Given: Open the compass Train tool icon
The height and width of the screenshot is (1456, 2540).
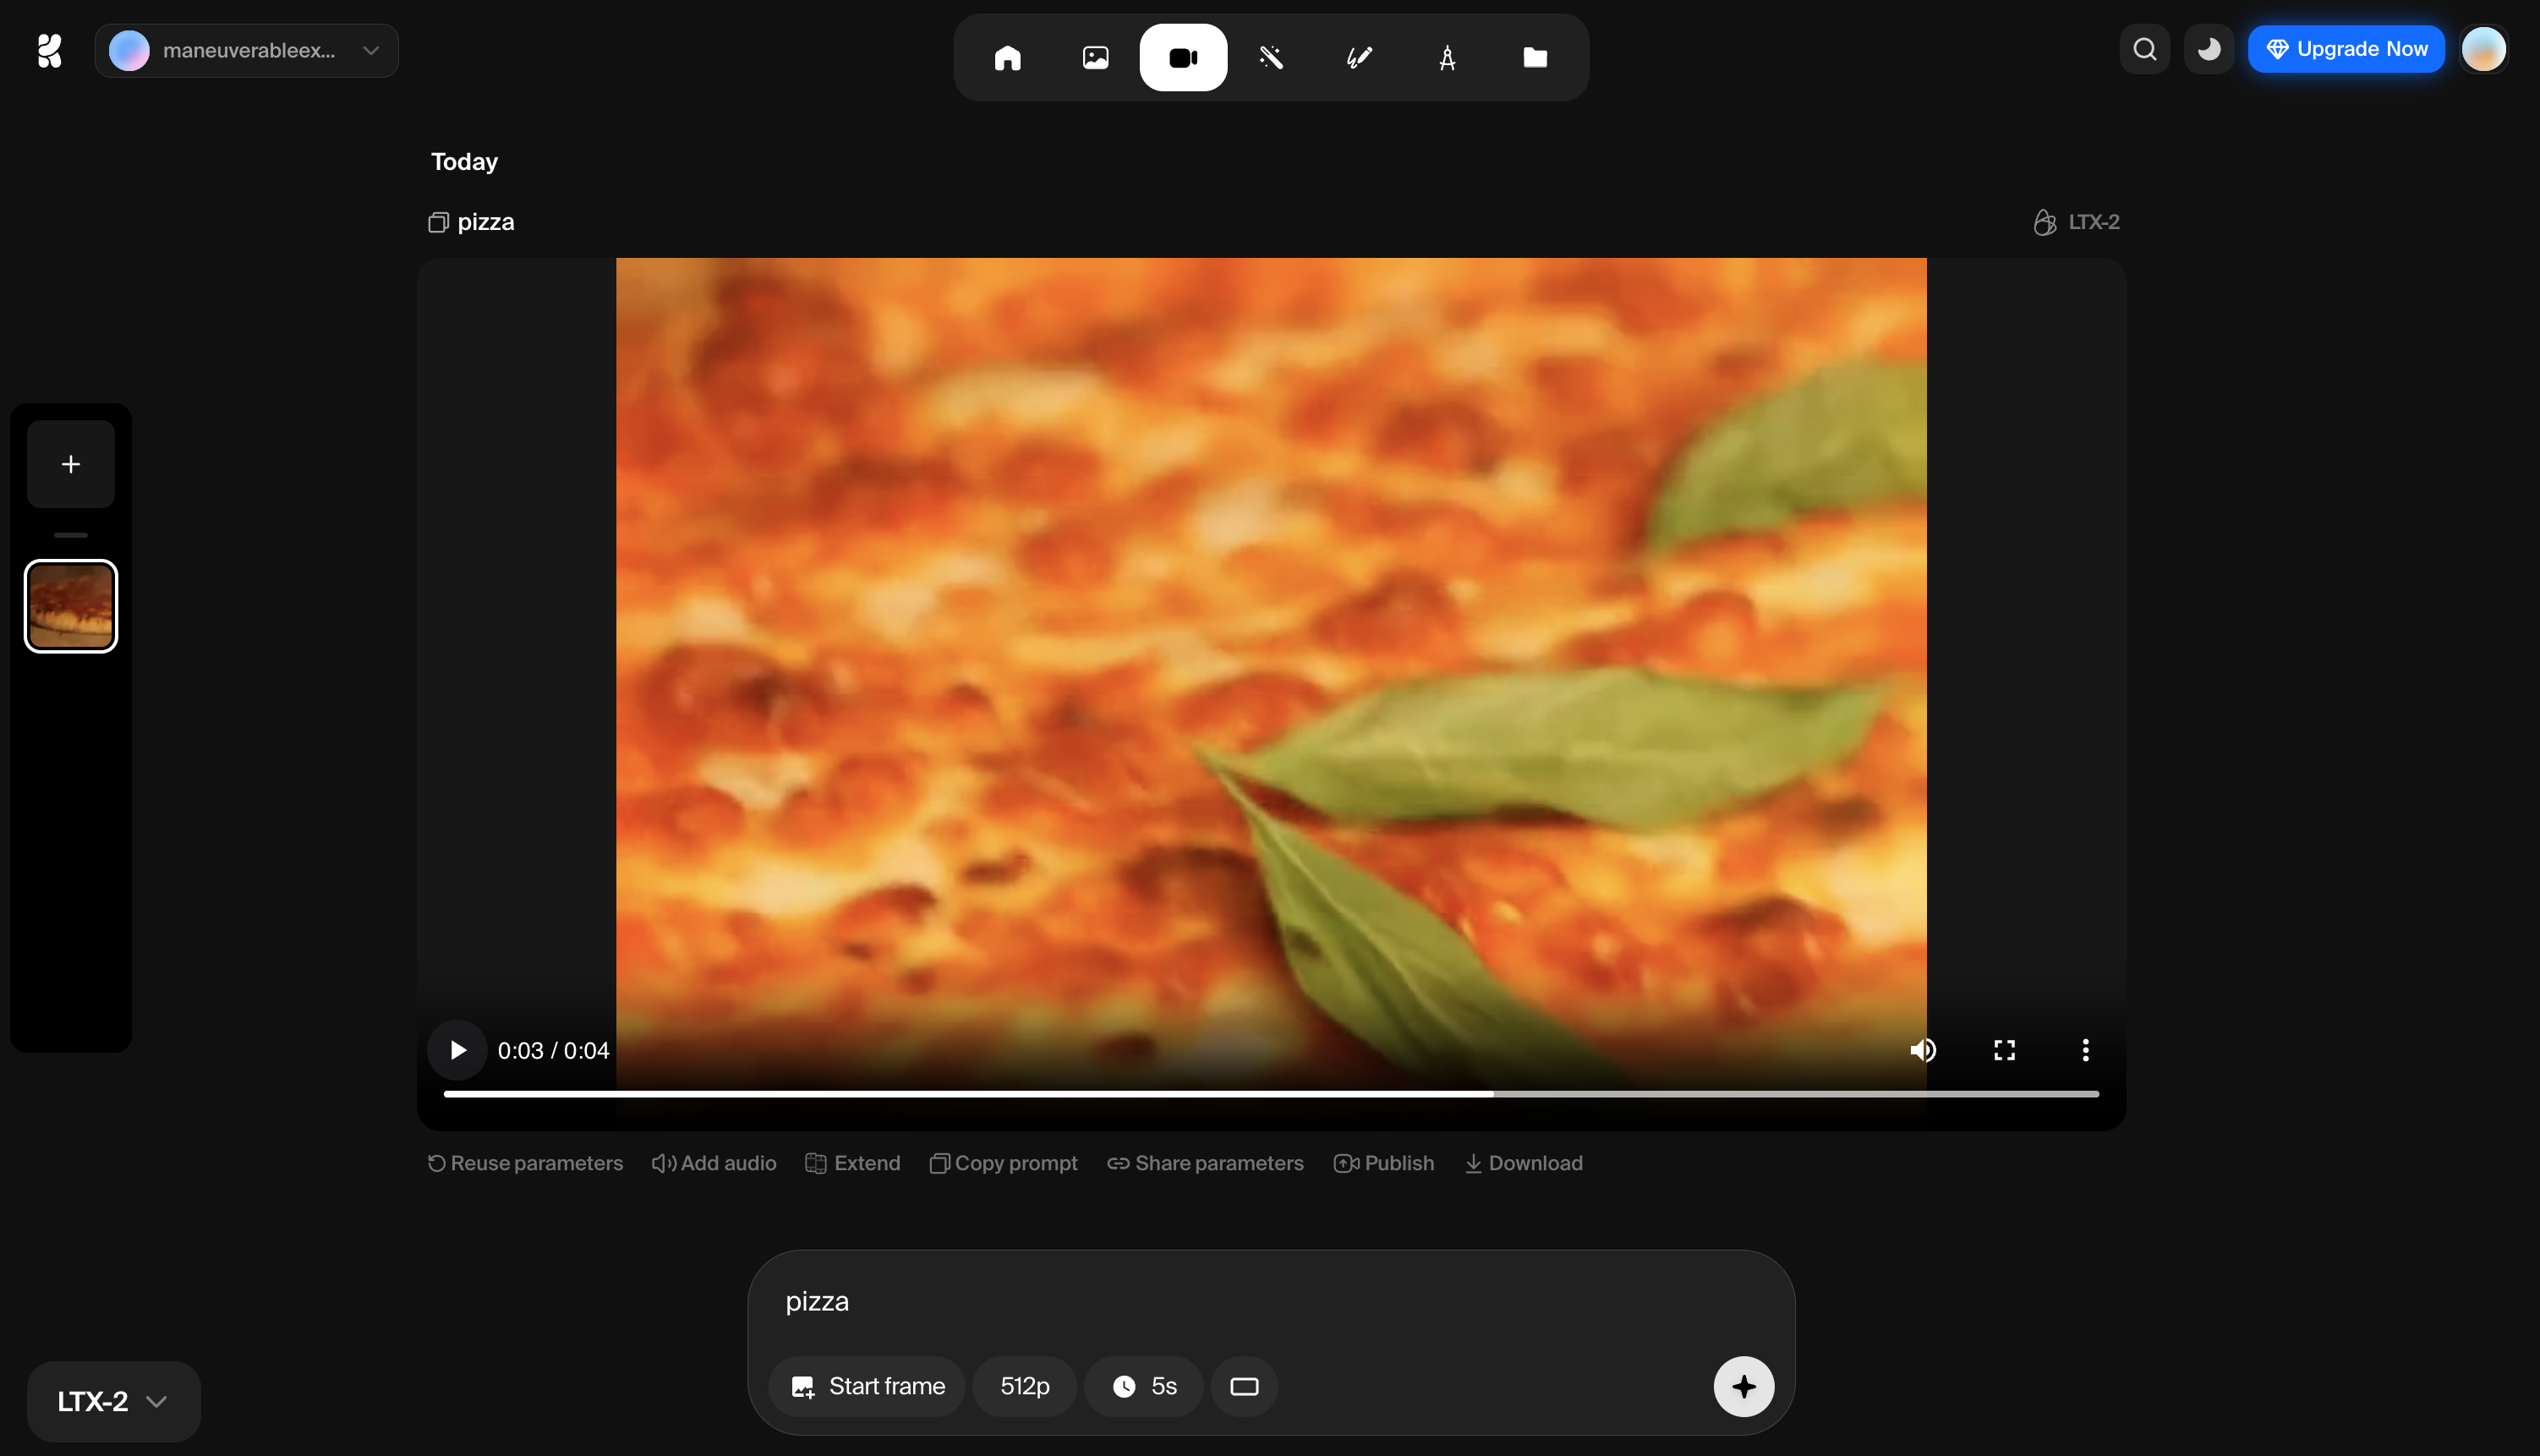Looking at the screenshot, I should (x=1447, y=57).
